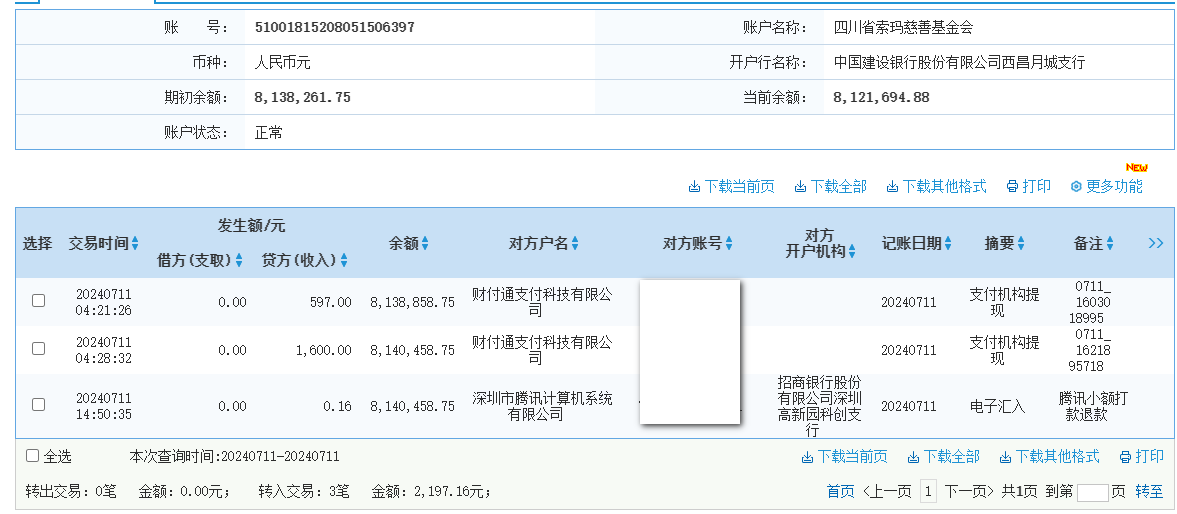Click the 1,600.00 credit amount

pos(323,350)
